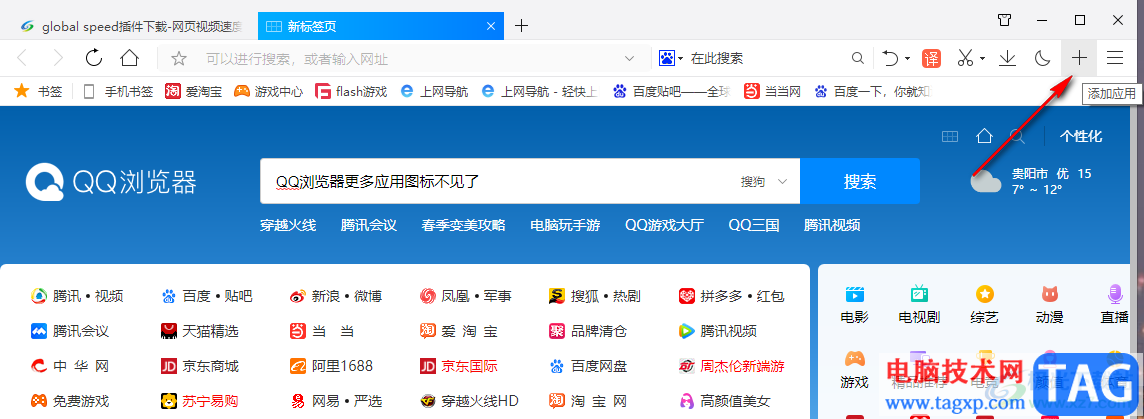Viewport: 1144px width, 419px height.
Task: Click the forward navigation arrow
Action: [x=58, y=58]
